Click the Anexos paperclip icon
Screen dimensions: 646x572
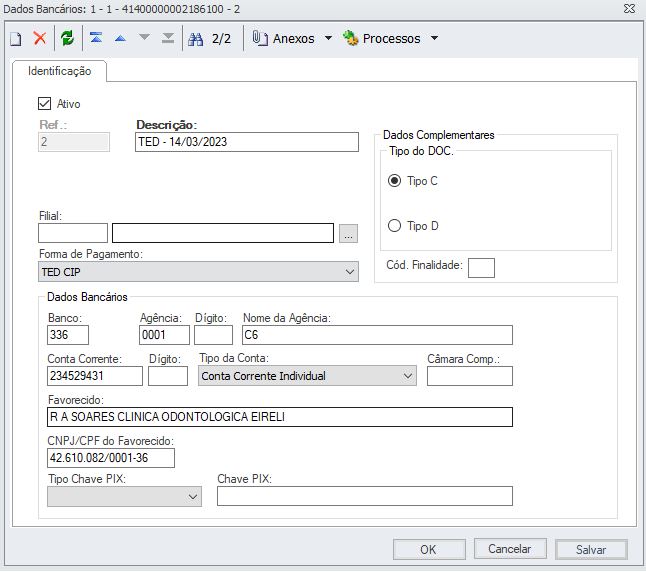(260, 39)
